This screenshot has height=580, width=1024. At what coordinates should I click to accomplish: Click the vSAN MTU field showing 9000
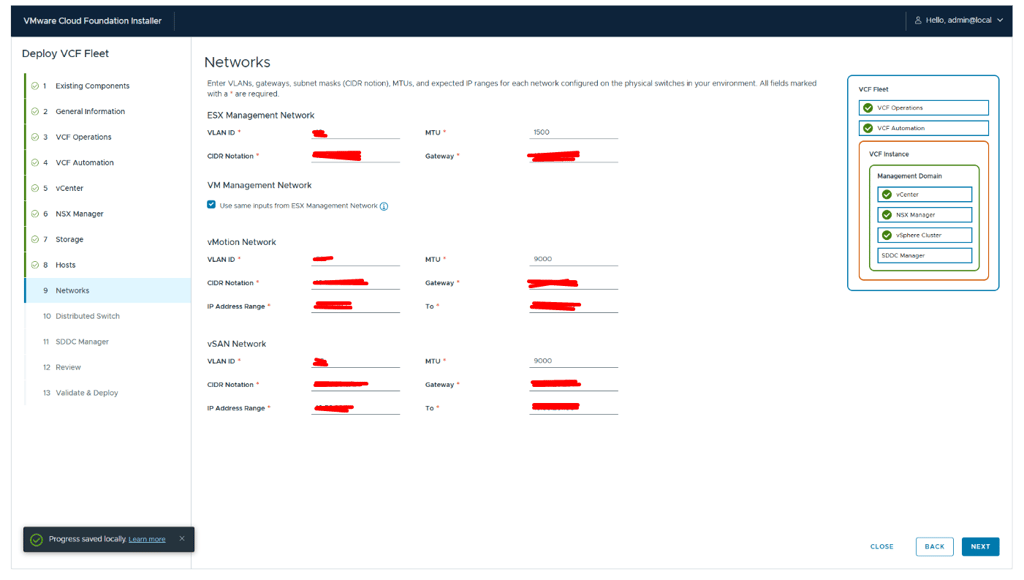coord(573,361)
